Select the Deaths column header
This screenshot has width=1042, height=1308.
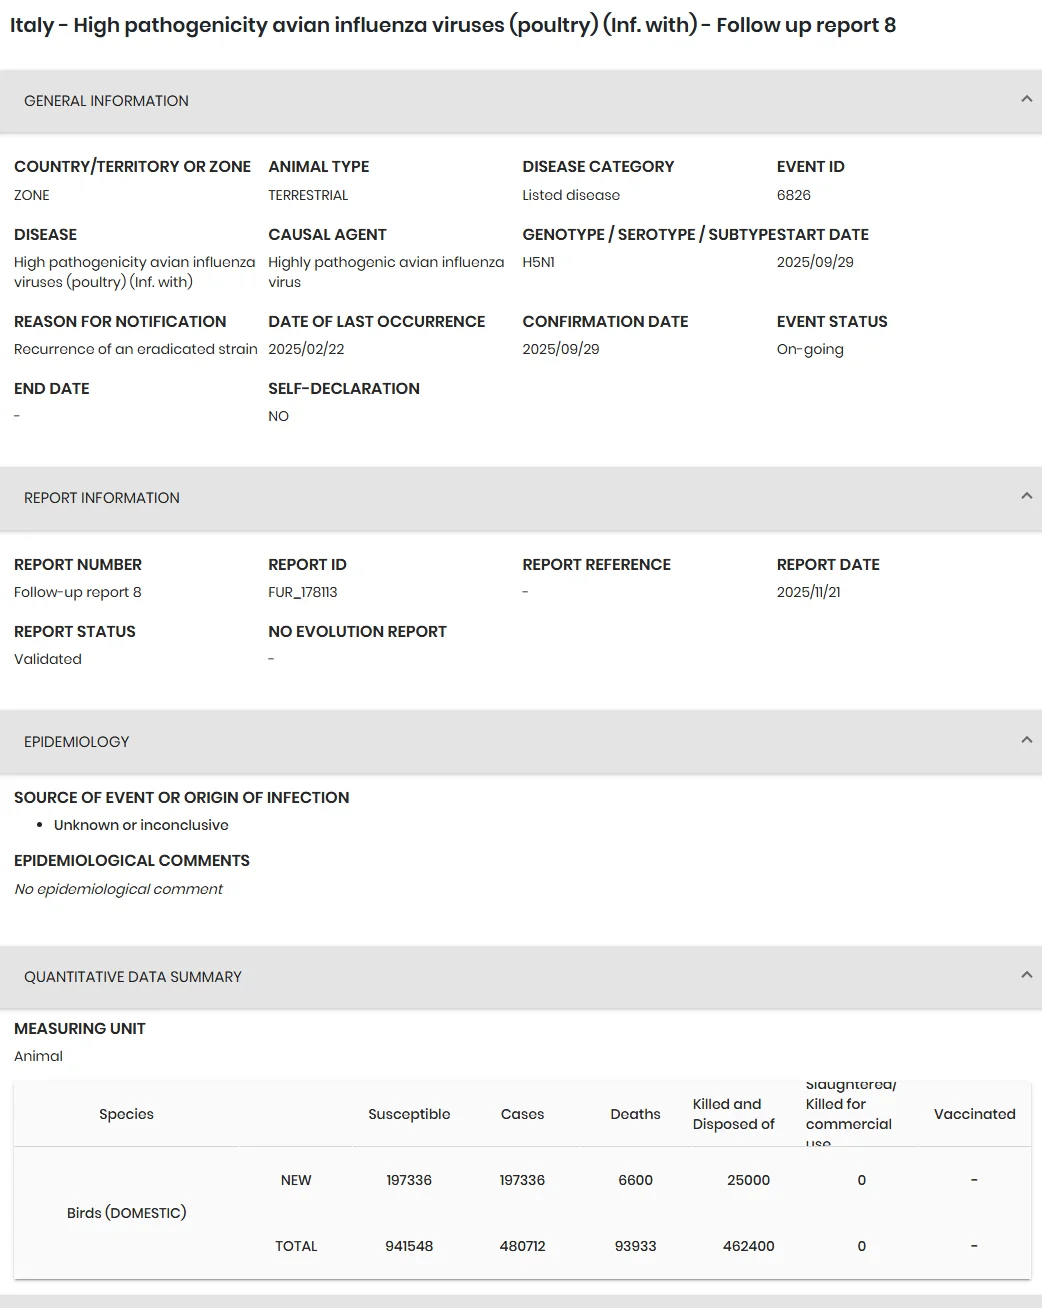[x=635, y=1114]
